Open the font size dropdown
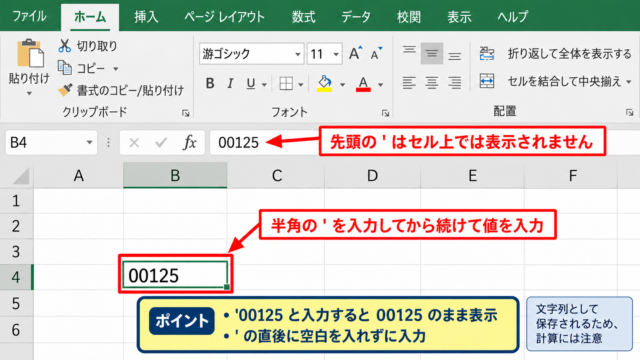 (x=336, y=54)
